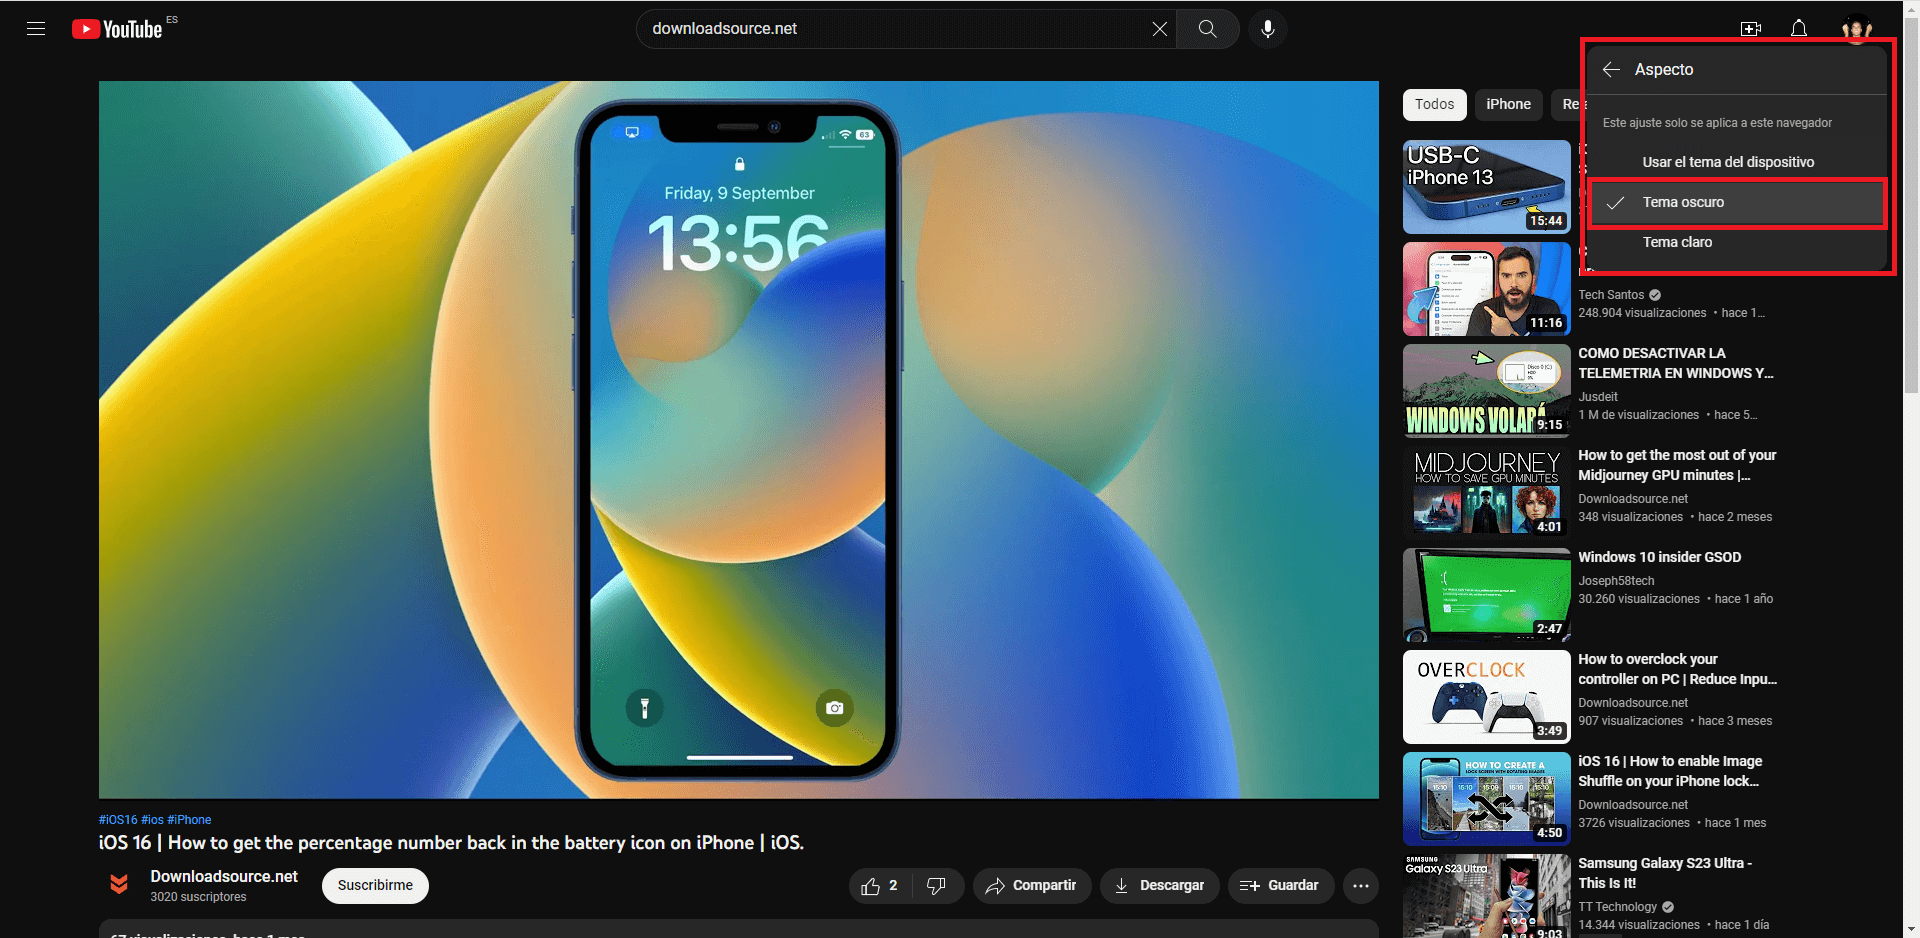Start voice search with microphone
The image size is (1920, 938).
(x=1268, y=29)
